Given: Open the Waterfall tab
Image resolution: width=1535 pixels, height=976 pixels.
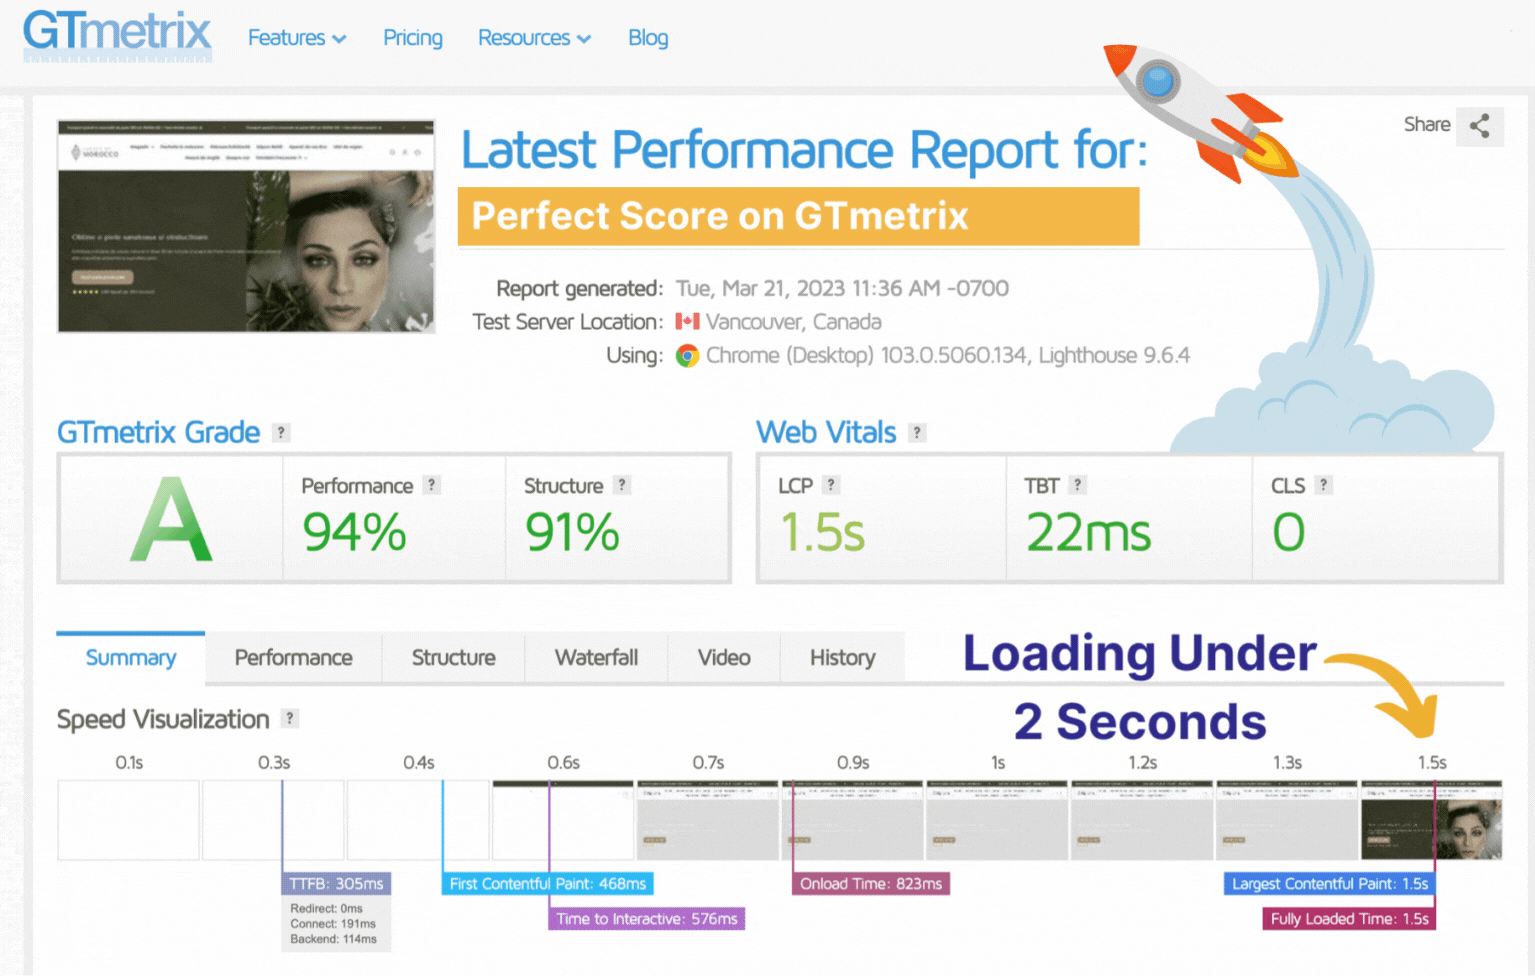Looking at the screenshot, I should [596, 658].
